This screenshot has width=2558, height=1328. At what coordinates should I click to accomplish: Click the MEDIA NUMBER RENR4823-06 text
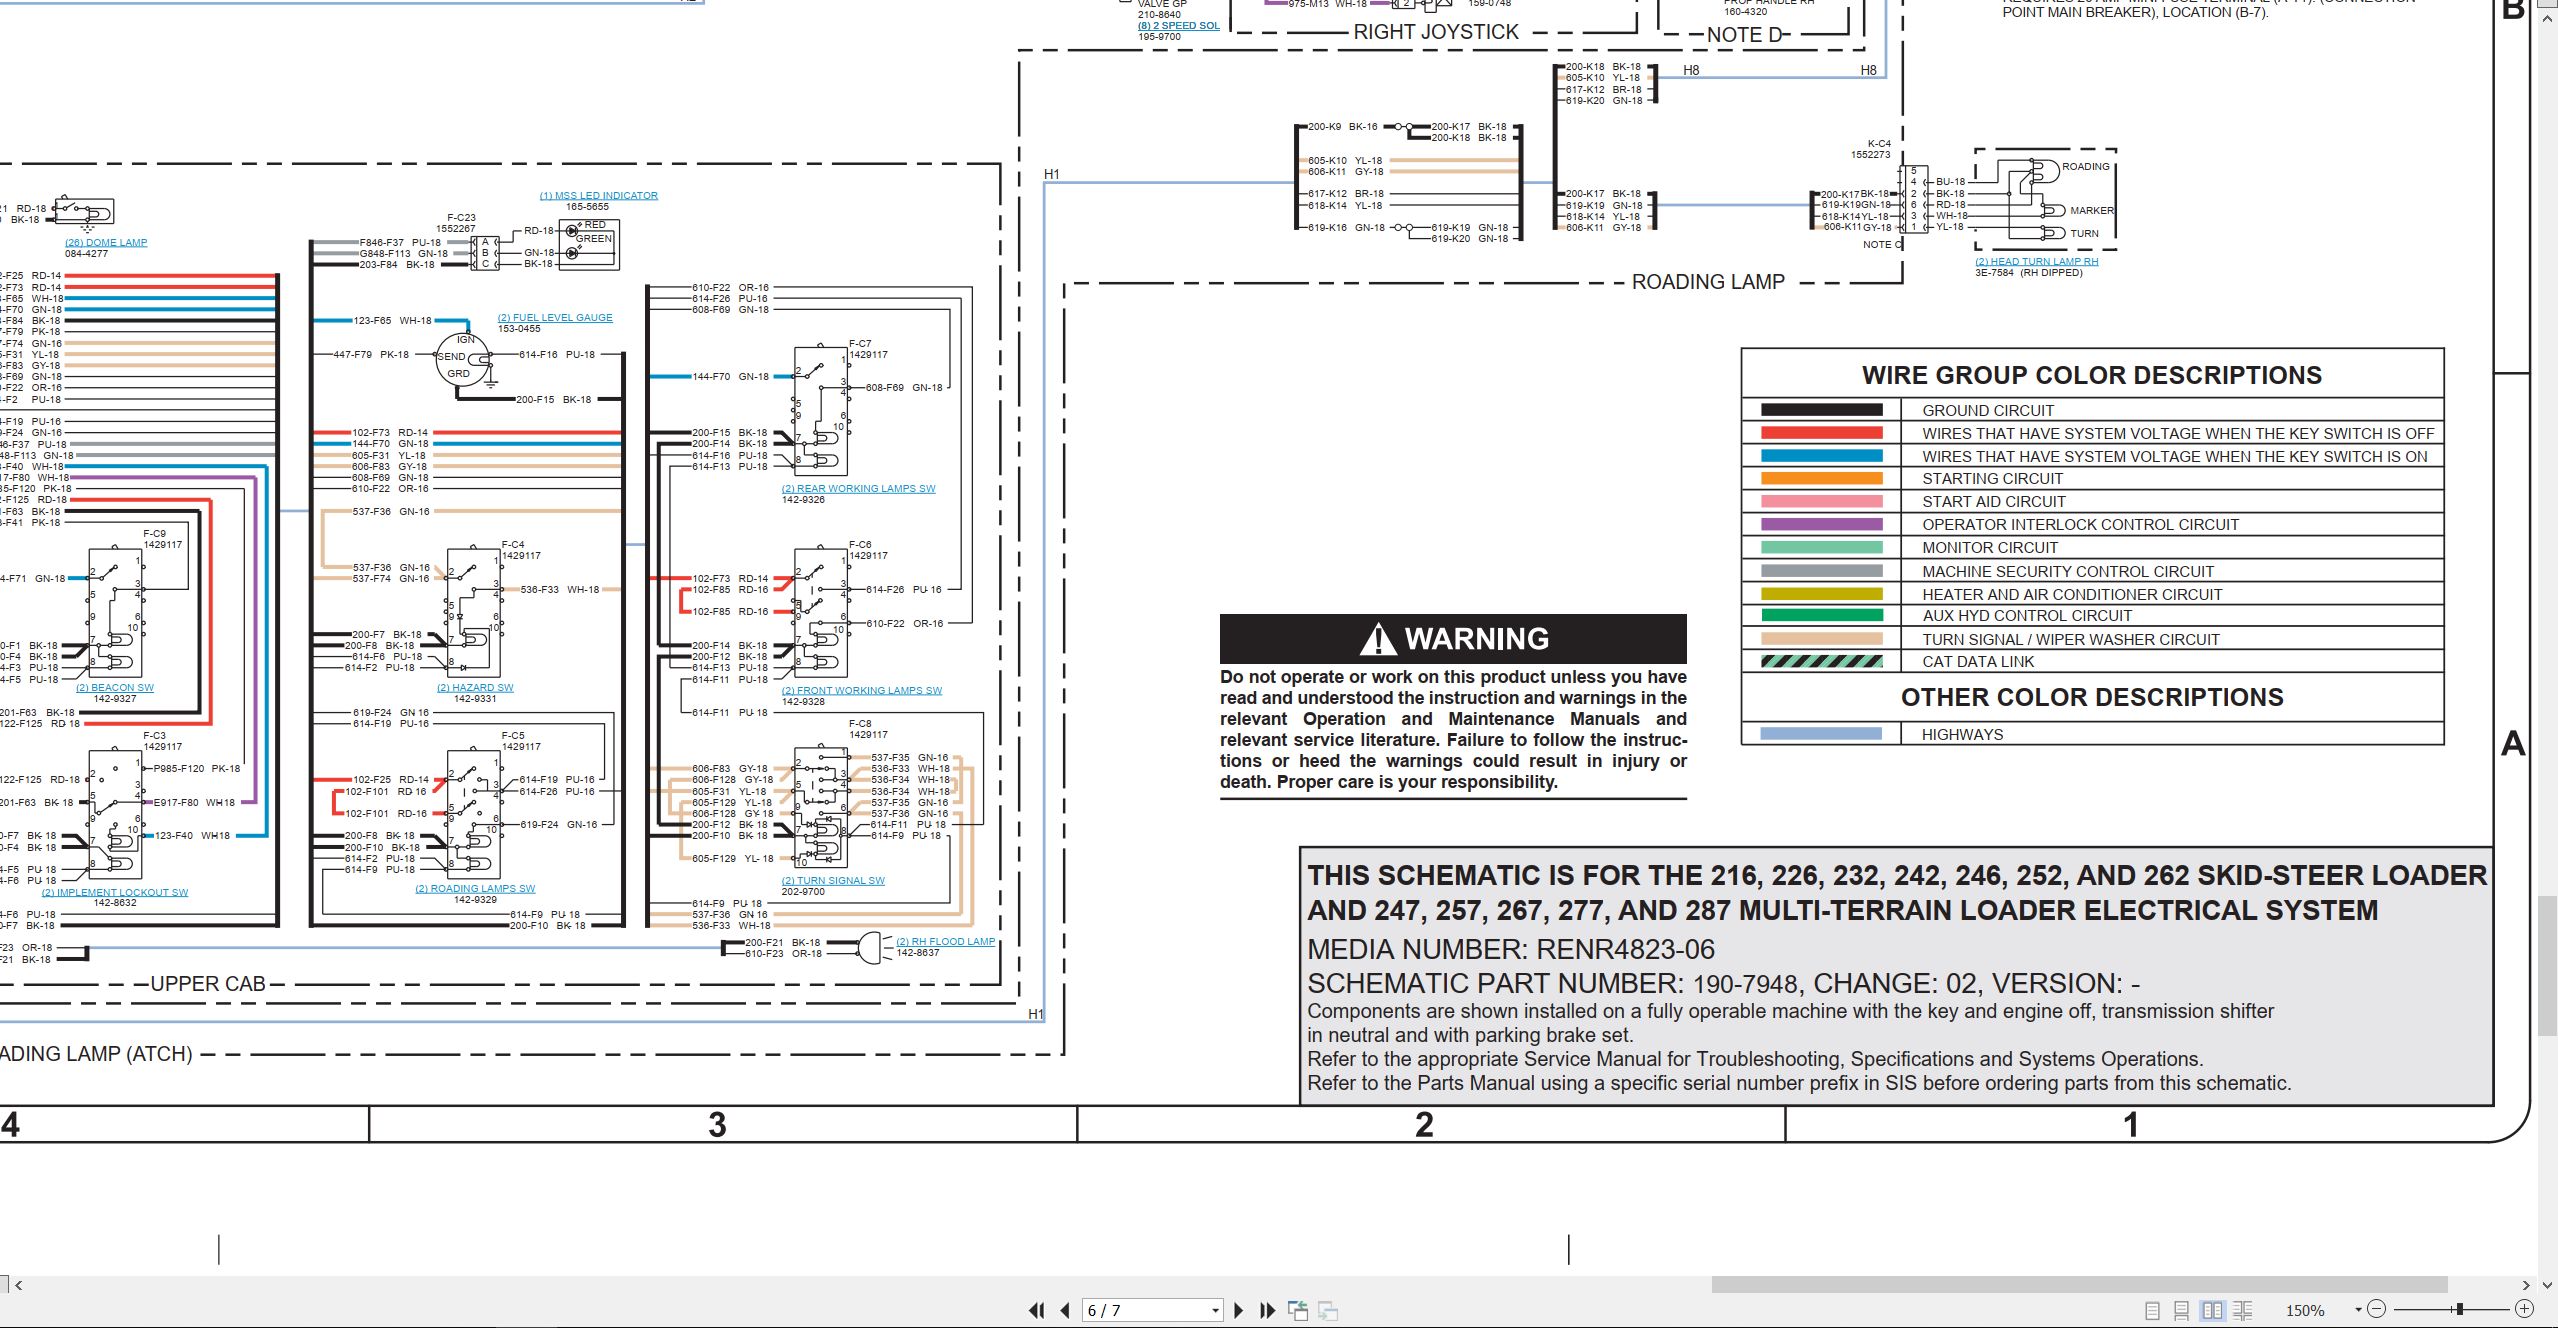pyautogui.click(x=1511, y=949)
